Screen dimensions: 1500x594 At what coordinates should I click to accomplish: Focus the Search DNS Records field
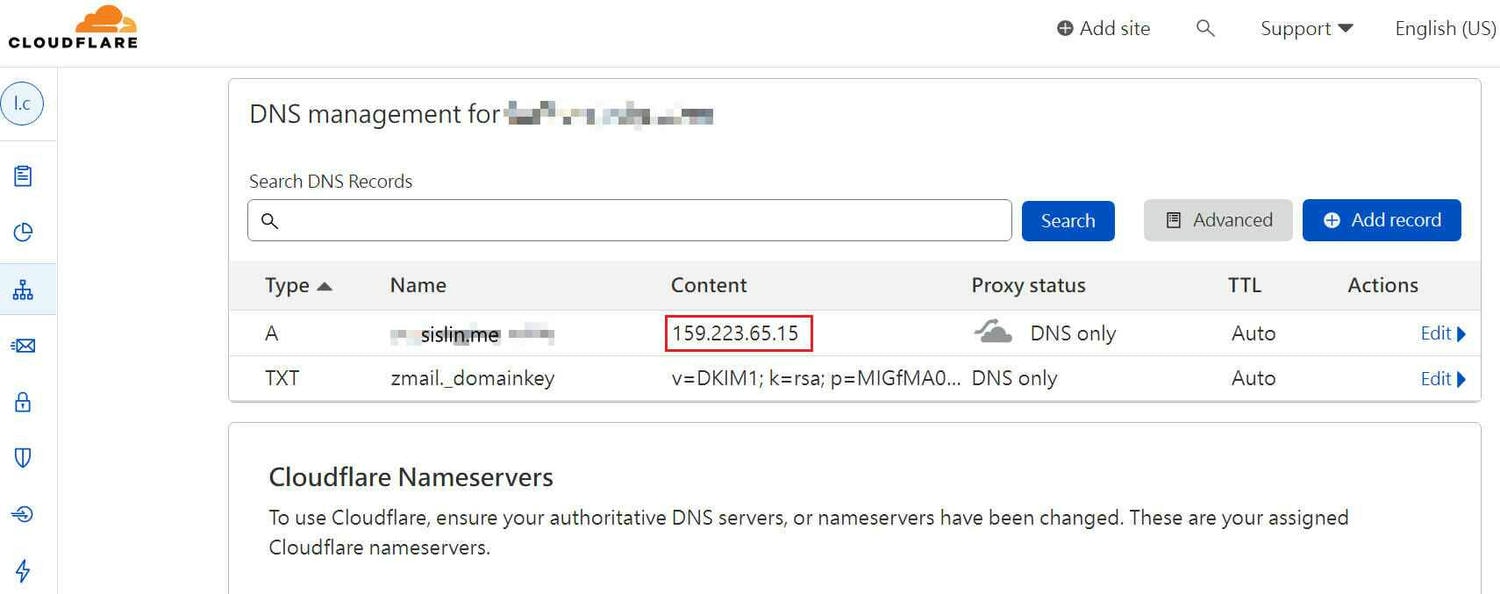pyautogui.click(x=629, y=220)
